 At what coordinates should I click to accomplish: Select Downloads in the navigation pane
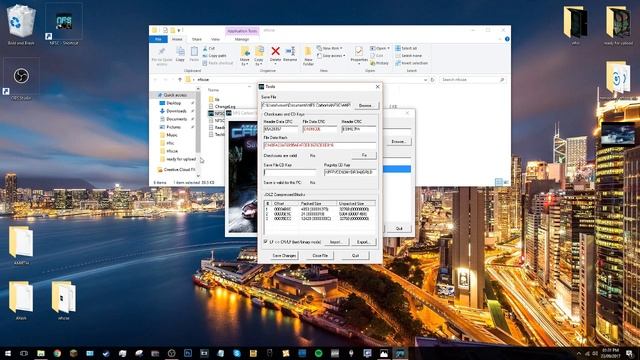click(x=176, y=111)
